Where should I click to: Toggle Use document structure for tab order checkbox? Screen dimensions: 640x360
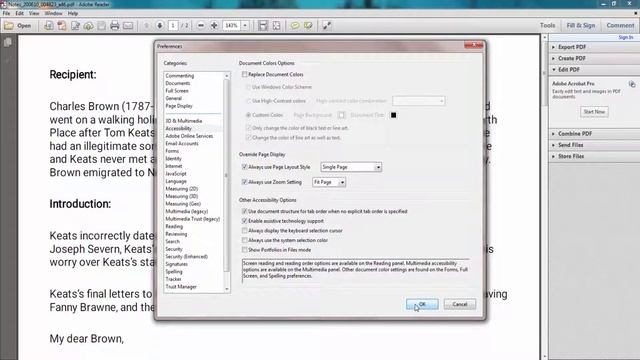click(x=244, y=211)
